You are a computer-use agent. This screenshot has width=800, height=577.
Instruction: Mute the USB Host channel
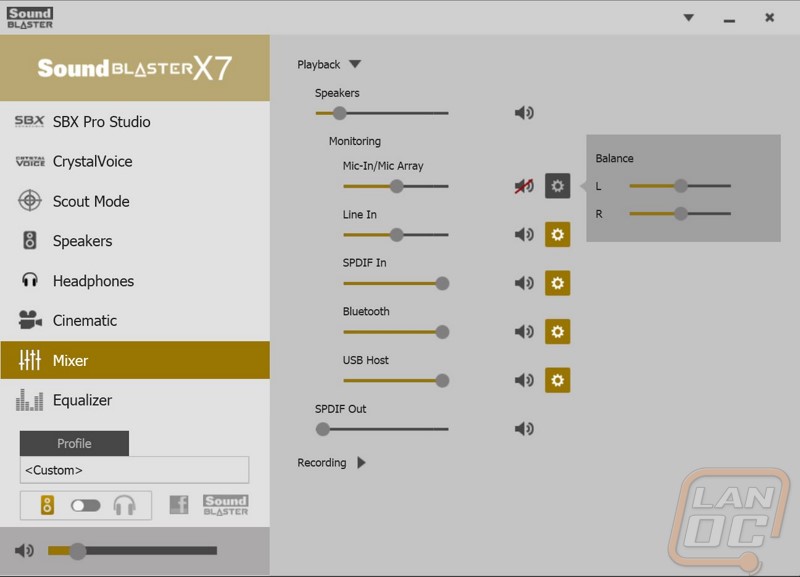coord(524,380)
